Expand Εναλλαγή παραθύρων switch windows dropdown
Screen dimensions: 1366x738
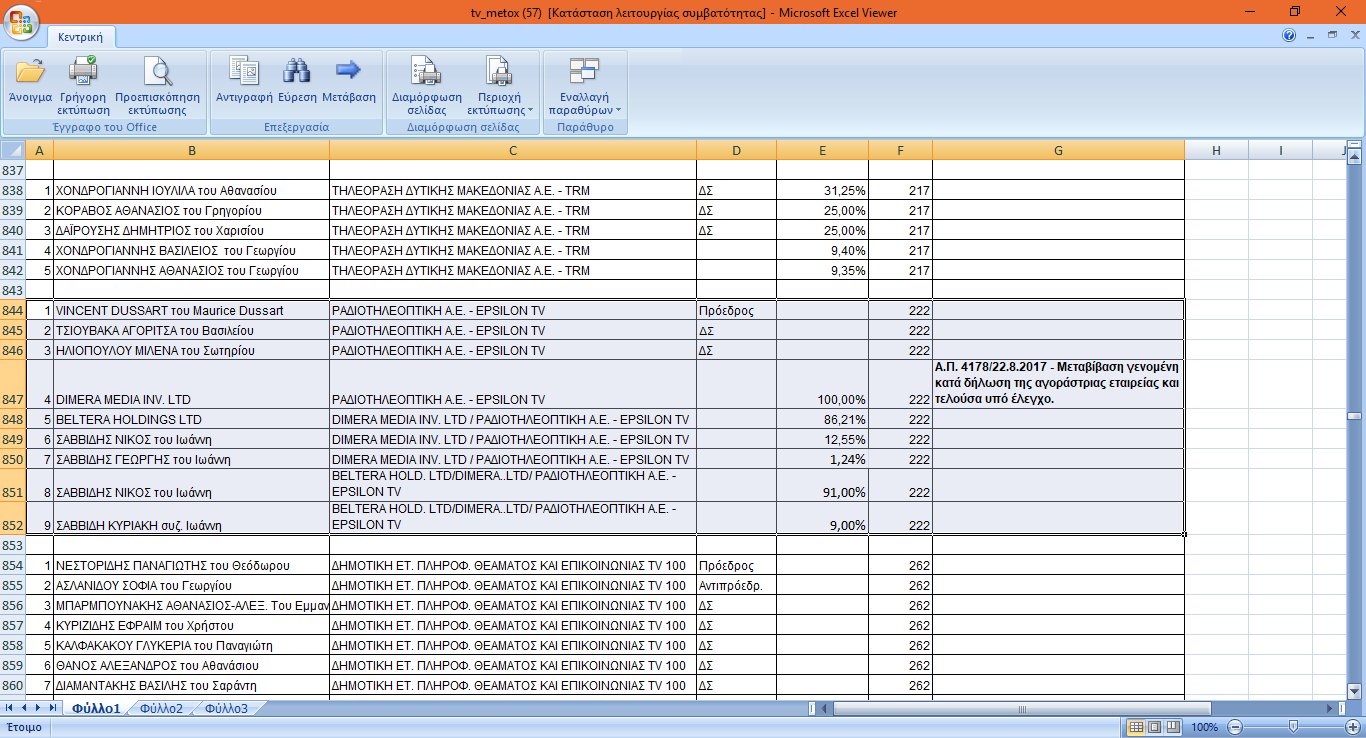(585, 85)
